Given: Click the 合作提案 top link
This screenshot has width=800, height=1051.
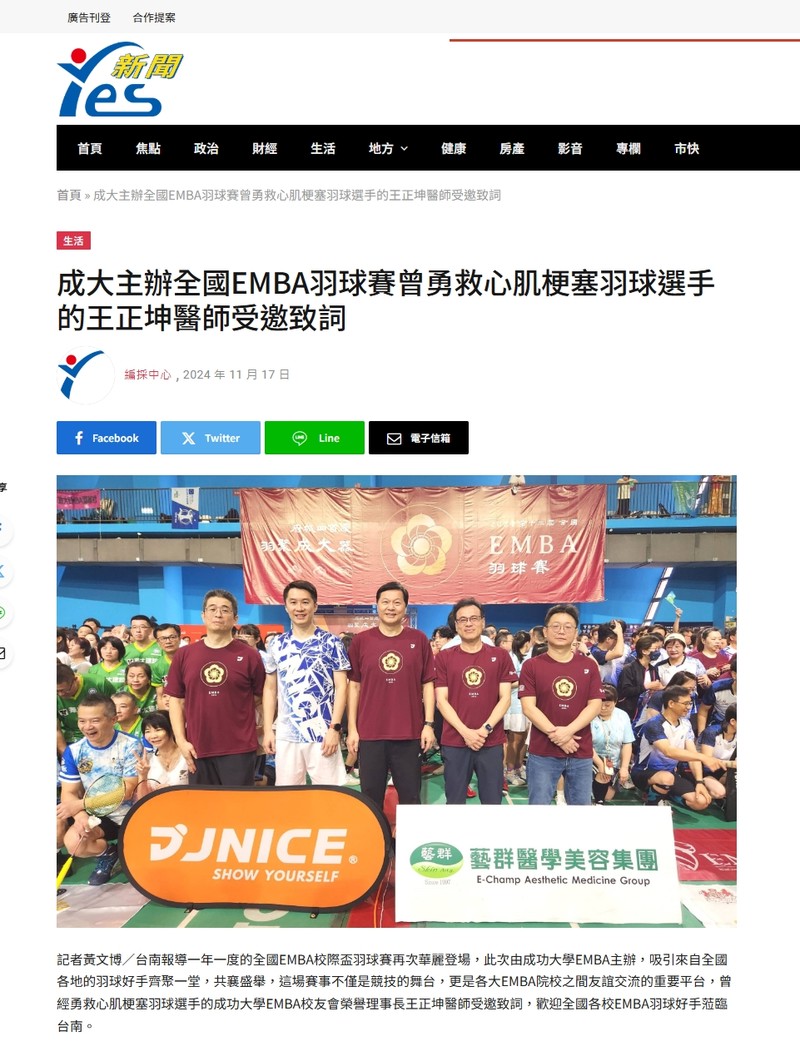Looking at the screenshot, I should tap(154, 17).
